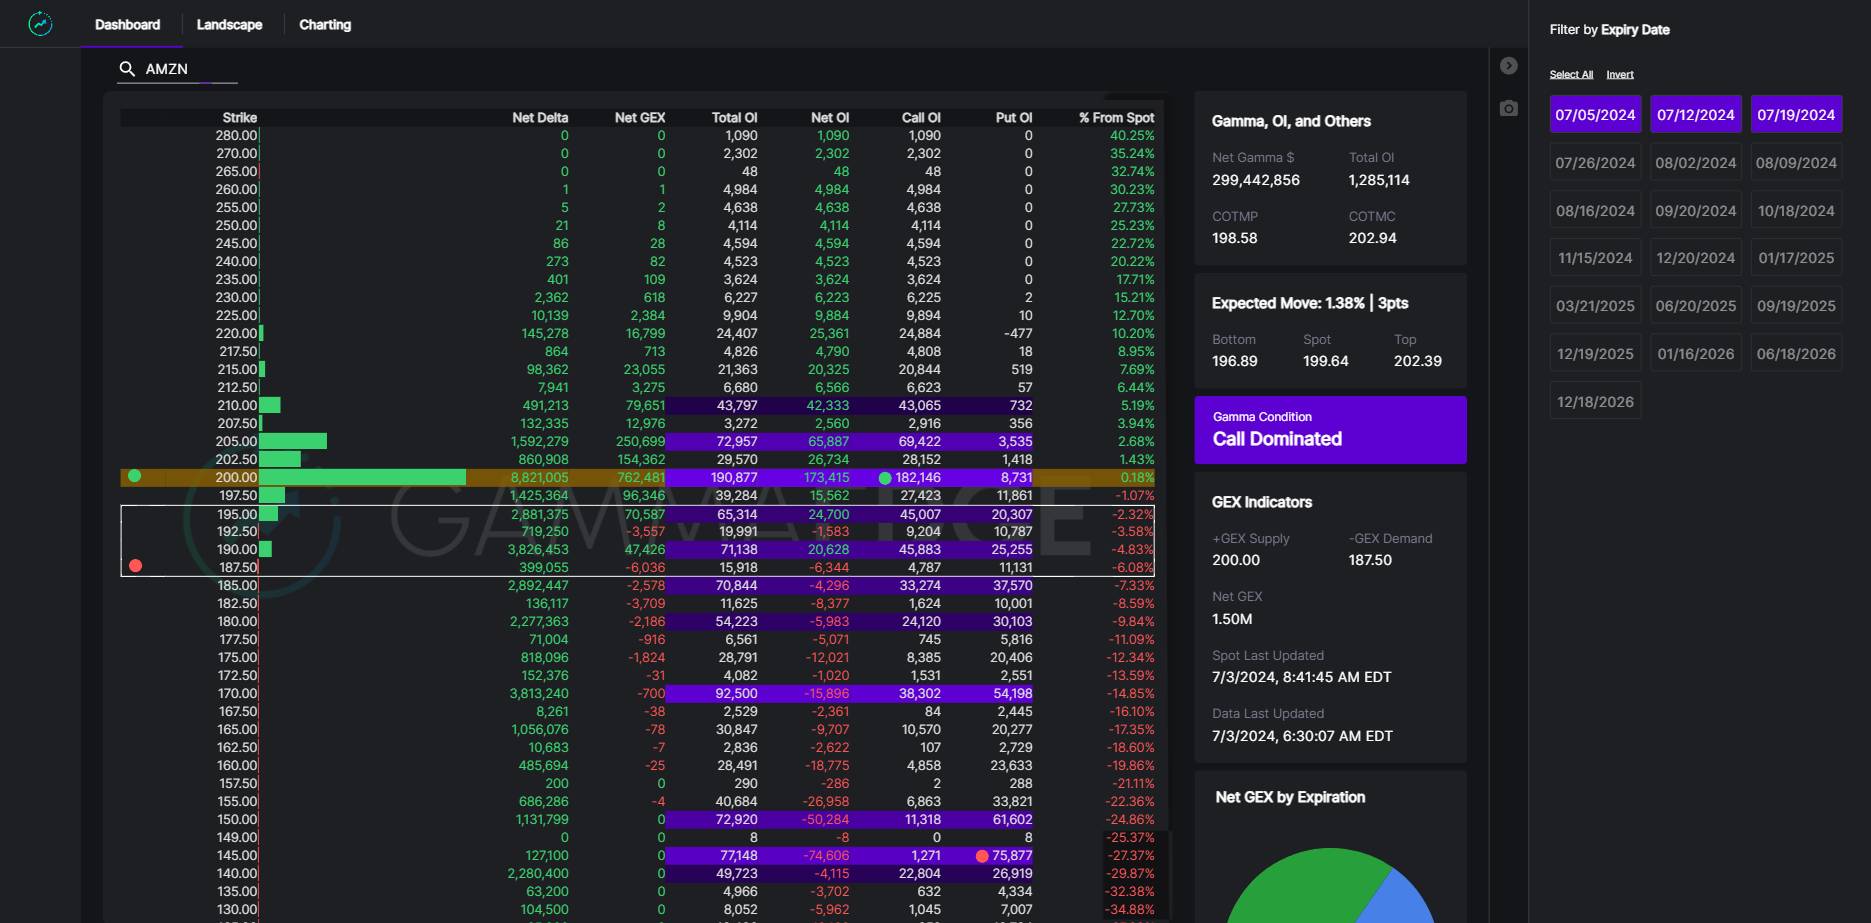
Task: Click the Call OI column header
Action: (x=921, y=117)
